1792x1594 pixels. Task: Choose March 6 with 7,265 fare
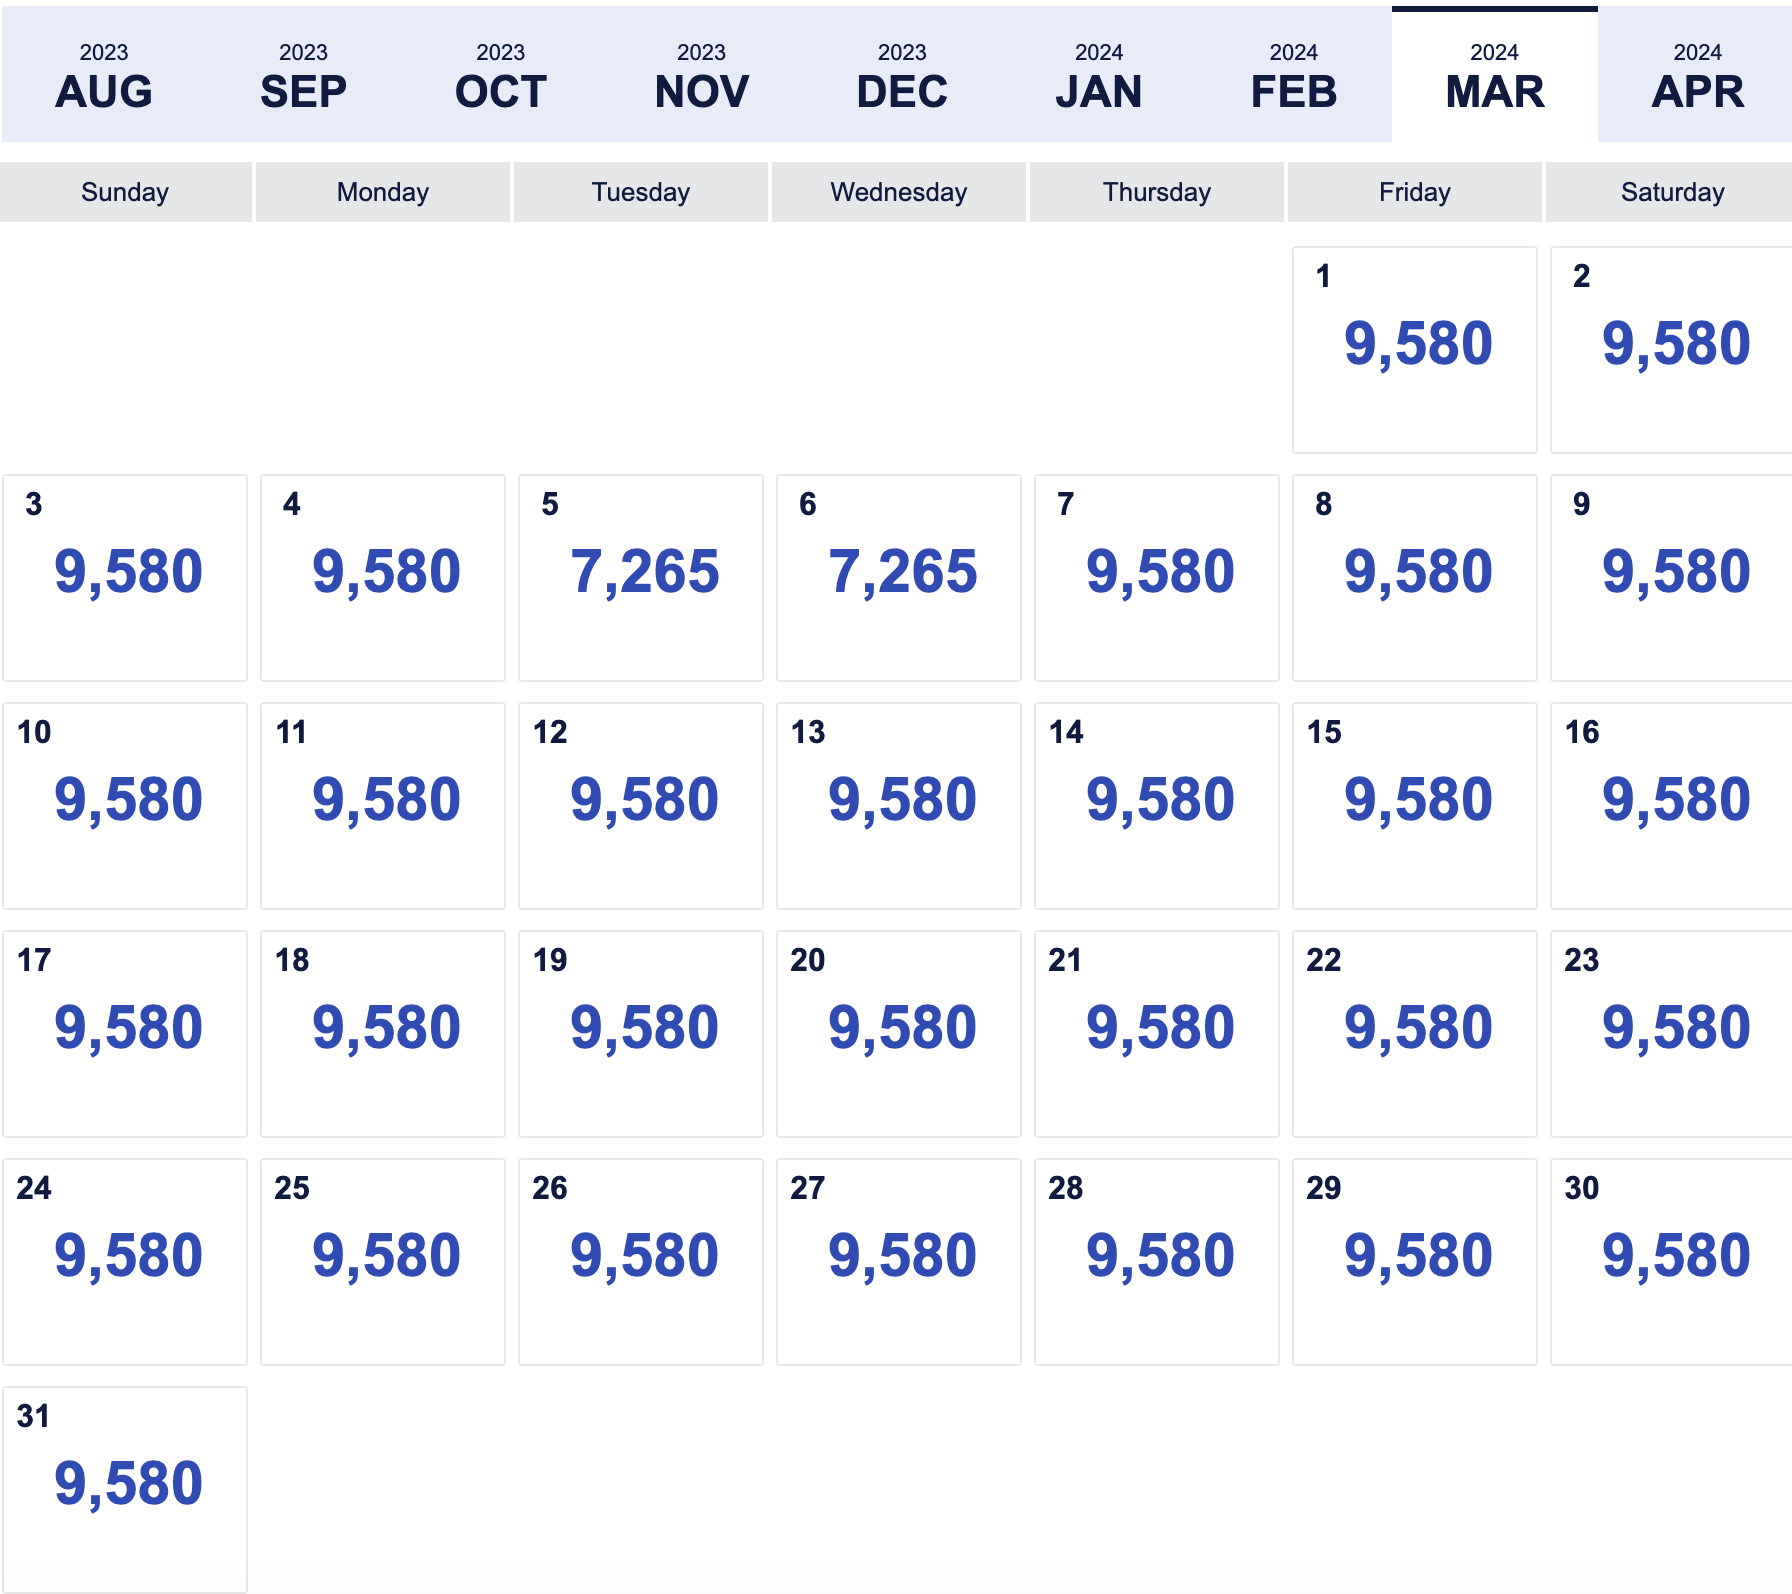(899, 578)
